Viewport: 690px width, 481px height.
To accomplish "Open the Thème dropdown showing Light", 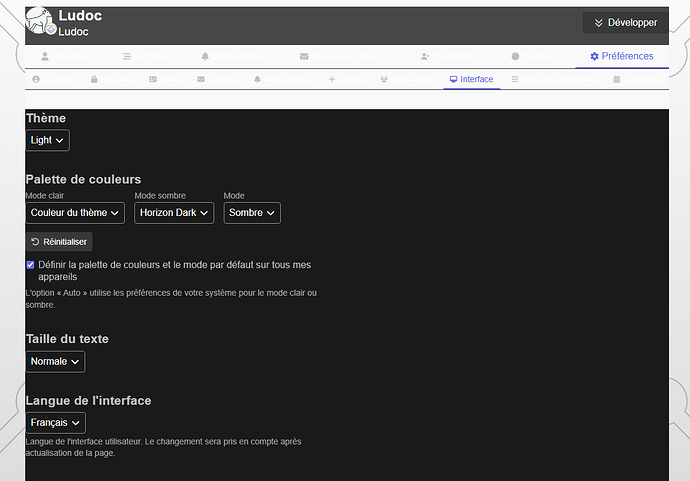I will click(x=48, y=140).
